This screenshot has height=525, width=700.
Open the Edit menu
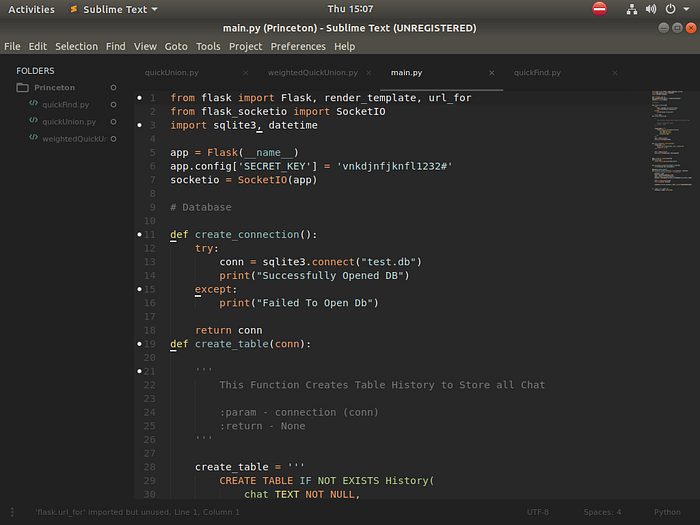(38, 46)
